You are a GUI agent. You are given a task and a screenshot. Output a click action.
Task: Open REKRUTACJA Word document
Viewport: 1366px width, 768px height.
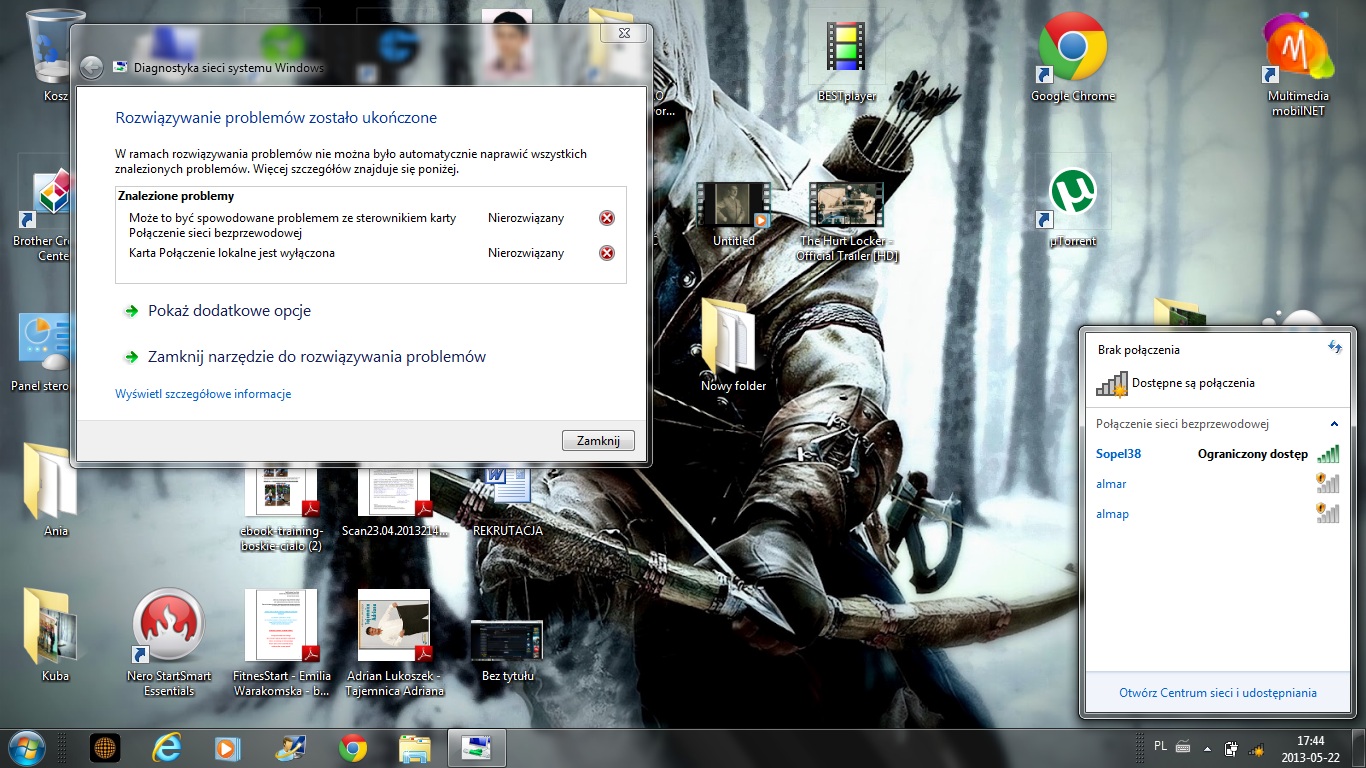point(507,503)
